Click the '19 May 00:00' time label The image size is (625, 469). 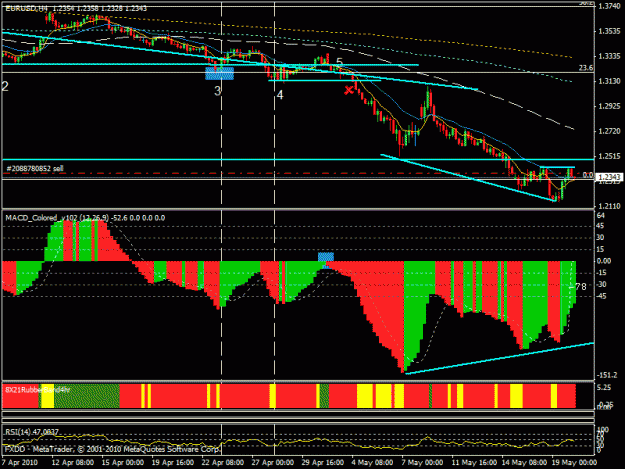coord(574,463)
